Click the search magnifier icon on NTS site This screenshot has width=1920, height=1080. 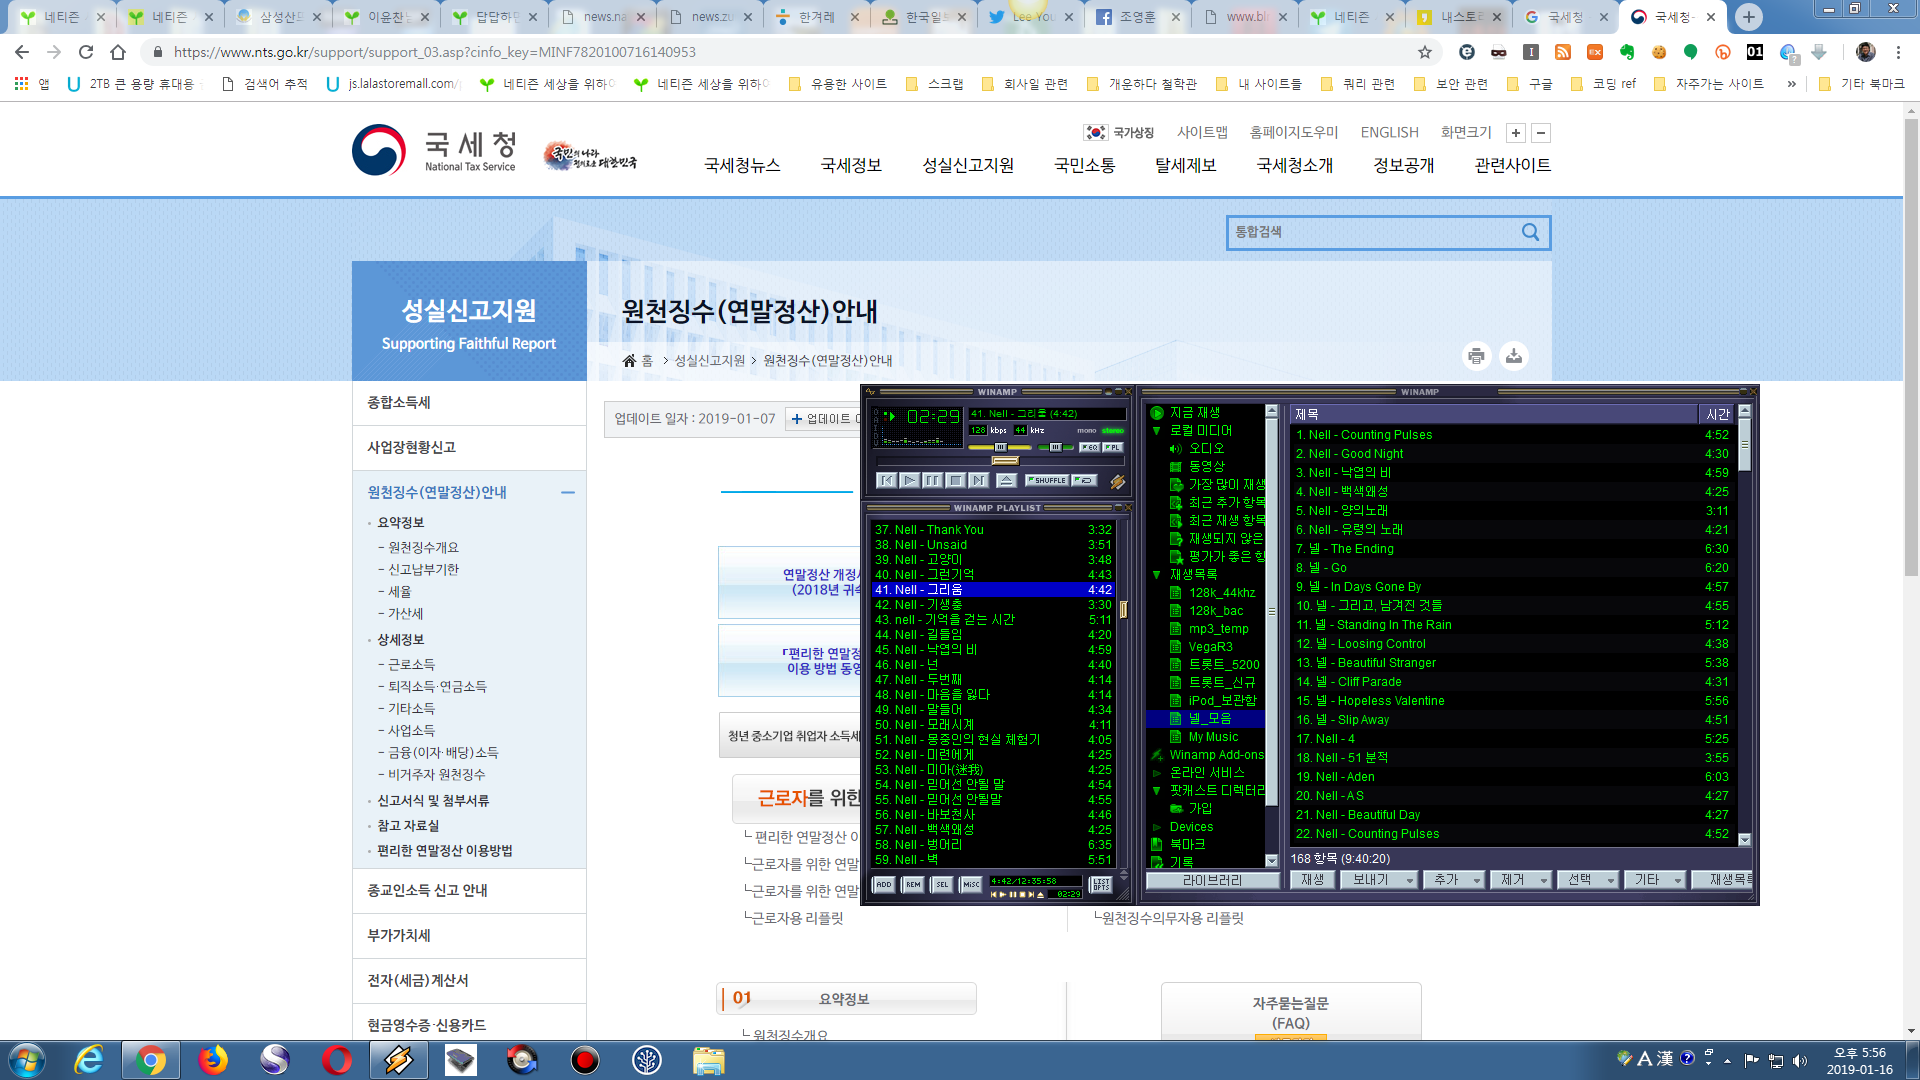(x=1530, y=232)
